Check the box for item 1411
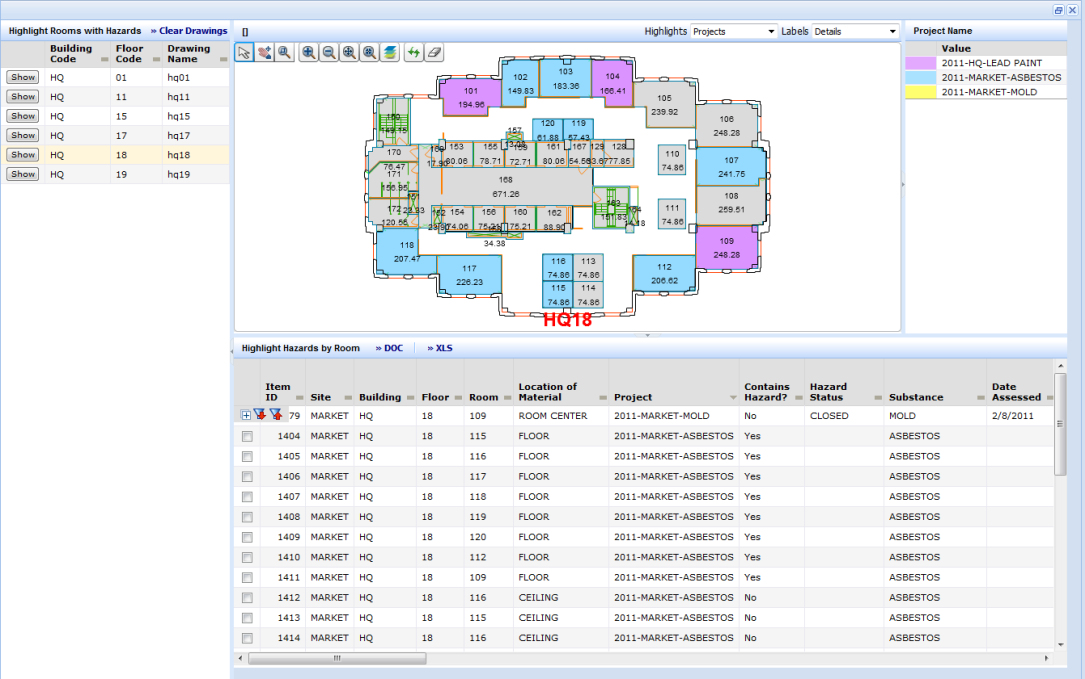1085x679 pixels. click(247, 577)
